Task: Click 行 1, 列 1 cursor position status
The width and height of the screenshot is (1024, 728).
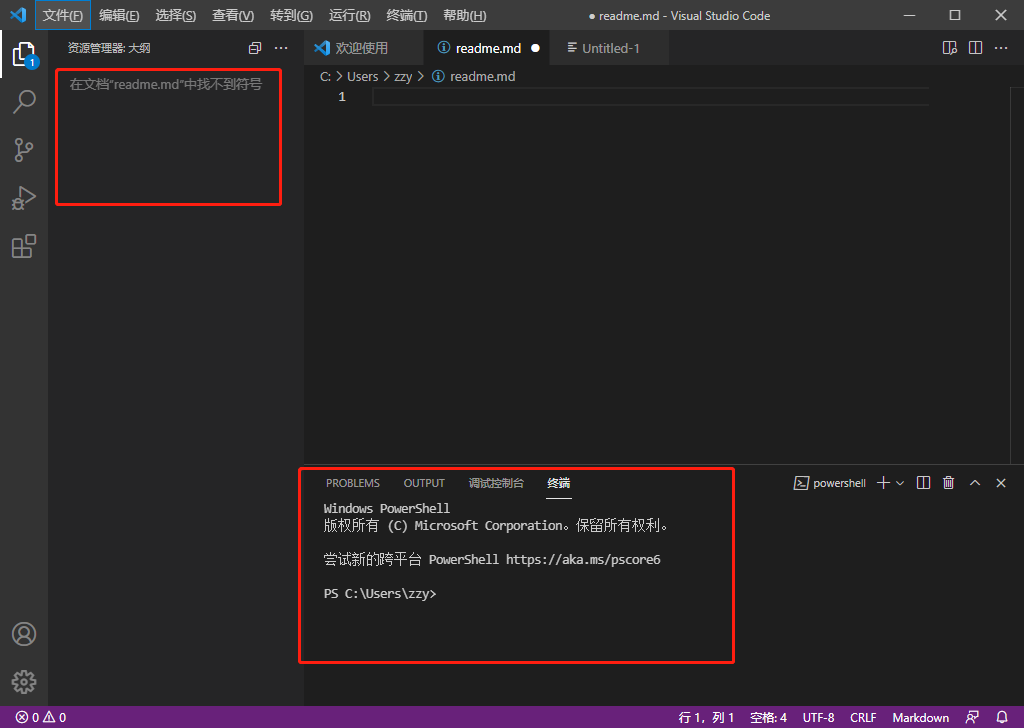Action: 706,717
